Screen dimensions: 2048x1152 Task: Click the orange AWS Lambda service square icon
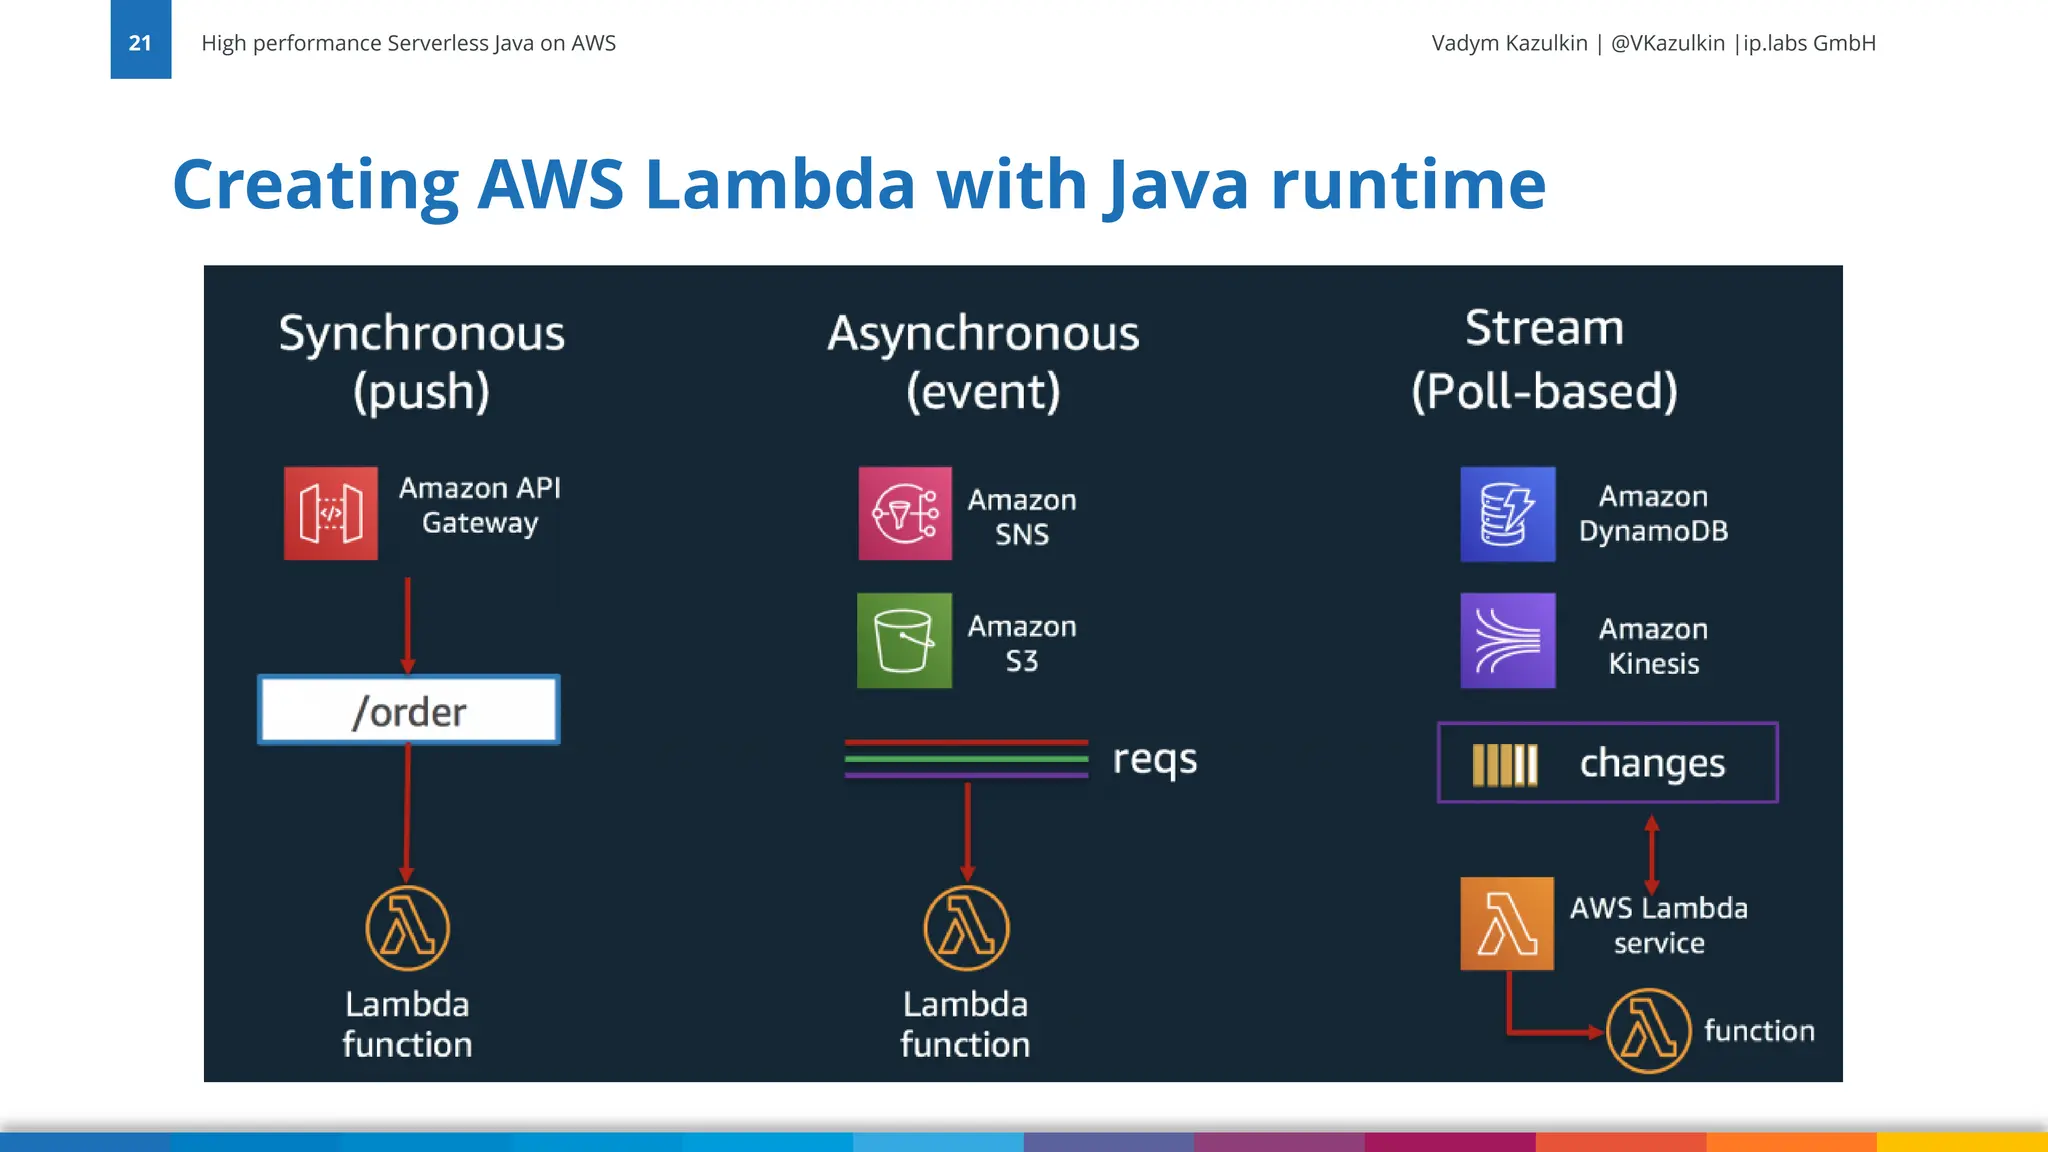click(1507, 923)
